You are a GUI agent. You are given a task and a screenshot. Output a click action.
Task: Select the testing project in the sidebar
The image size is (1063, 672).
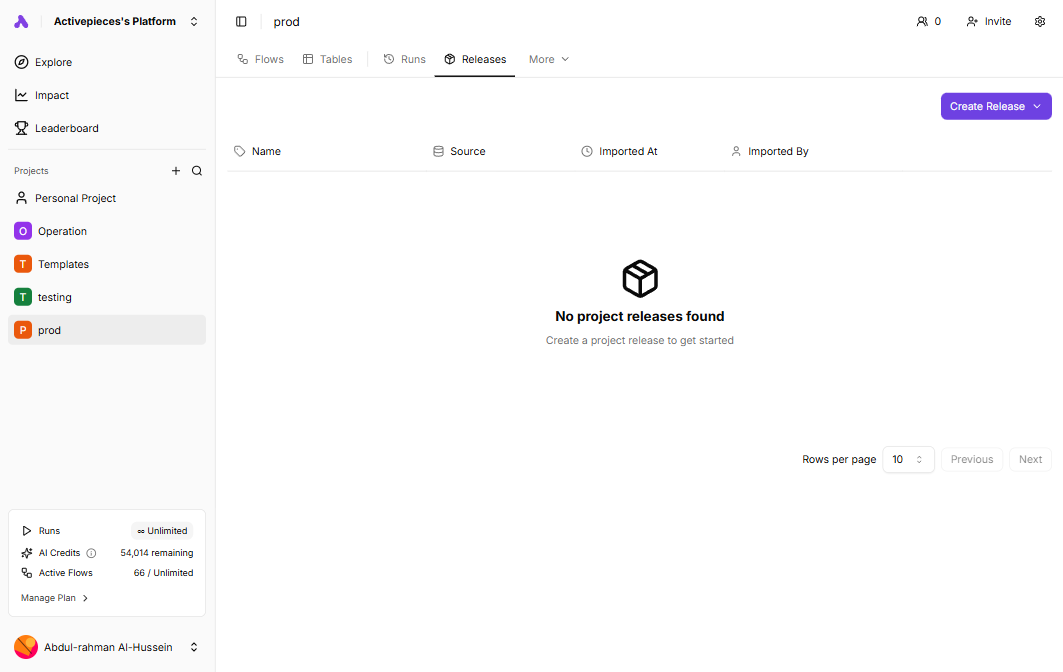[55, 296]
